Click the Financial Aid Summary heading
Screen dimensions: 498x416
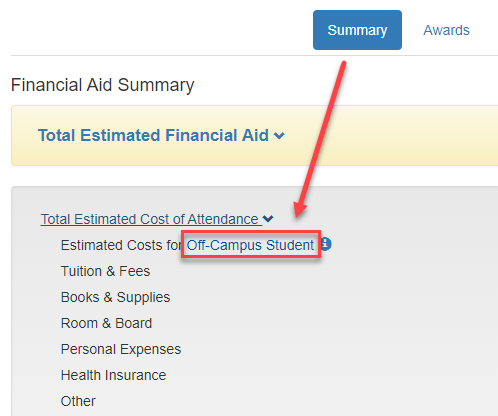pos(102,85)
